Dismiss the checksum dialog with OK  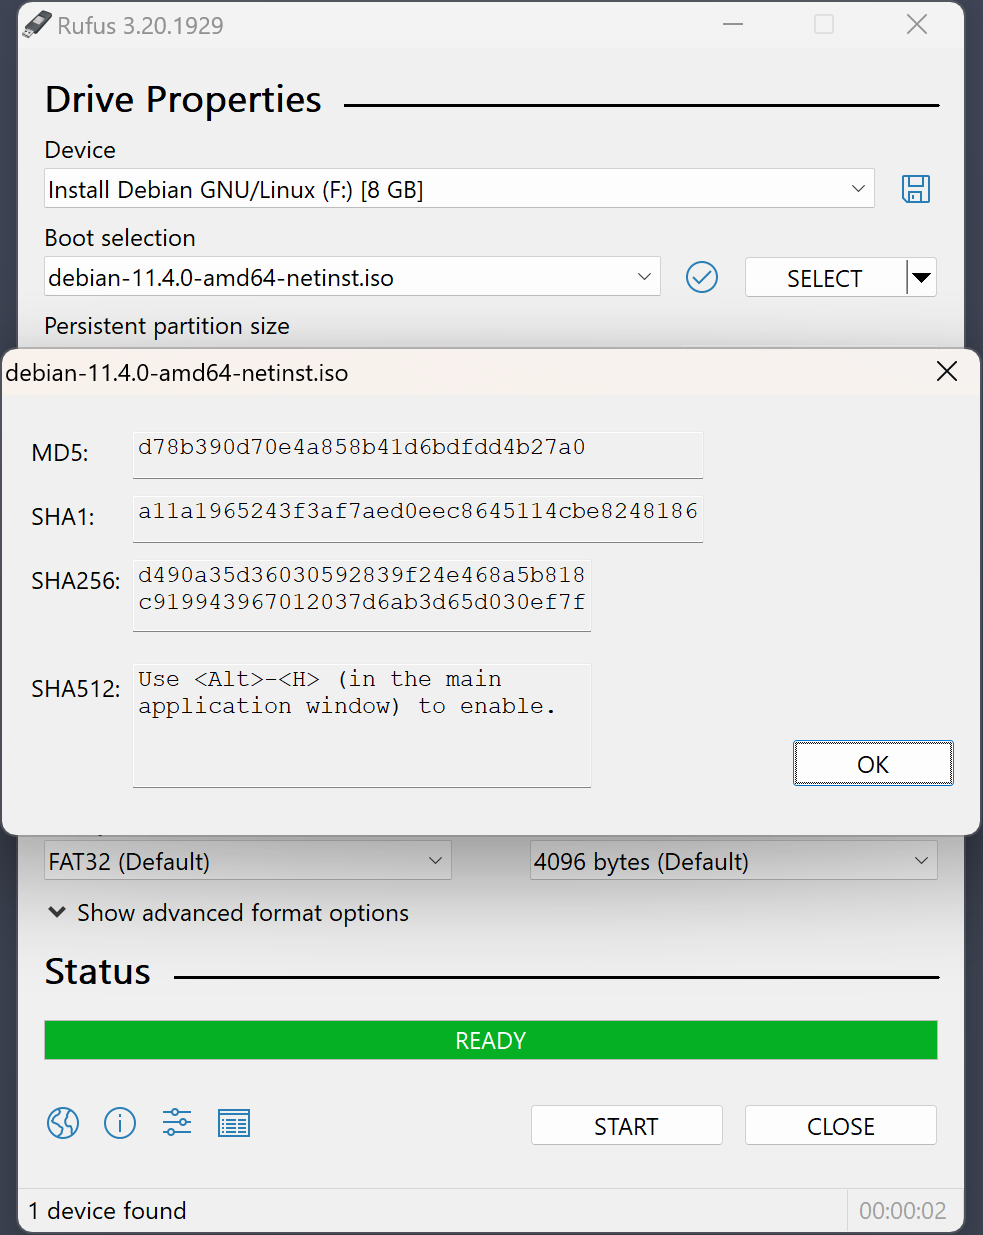(x=872, y=763)
